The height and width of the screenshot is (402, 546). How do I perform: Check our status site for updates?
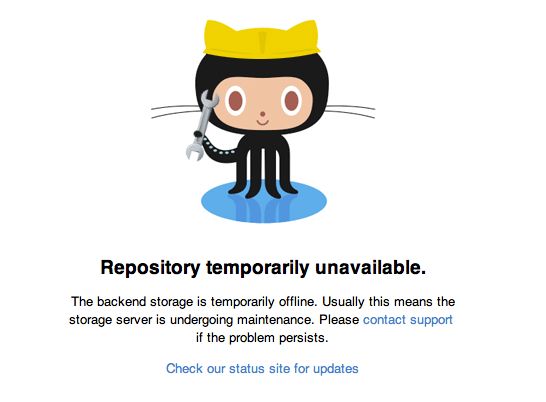[262, 368]
